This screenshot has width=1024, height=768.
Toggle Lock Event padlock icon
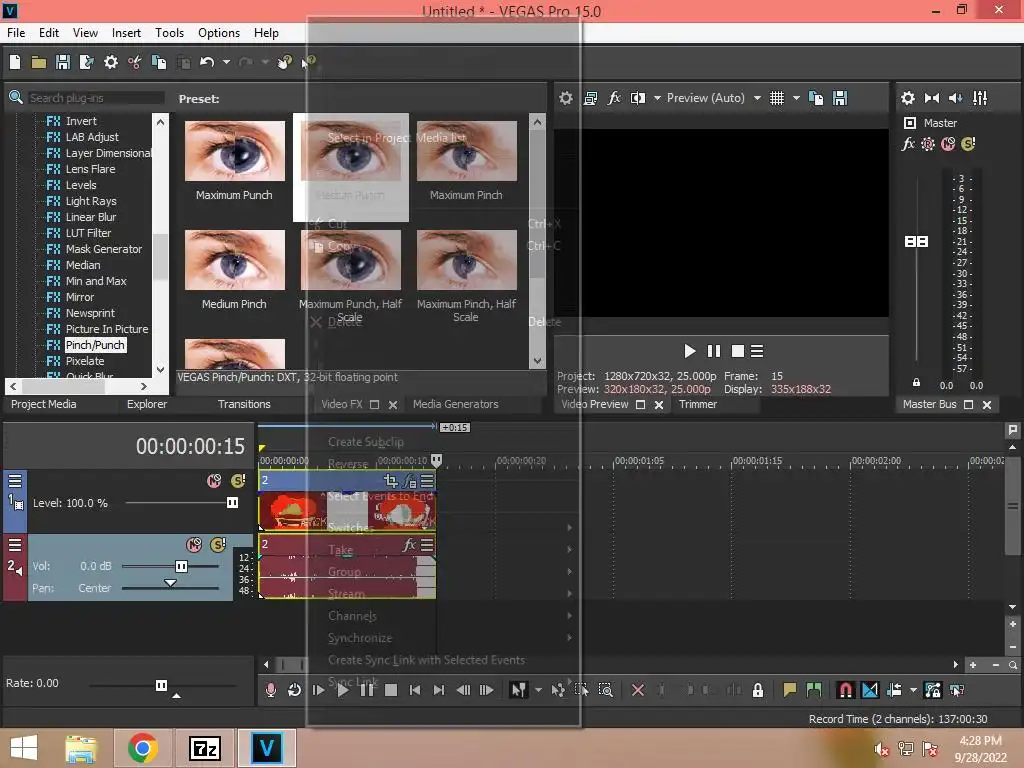758,690
